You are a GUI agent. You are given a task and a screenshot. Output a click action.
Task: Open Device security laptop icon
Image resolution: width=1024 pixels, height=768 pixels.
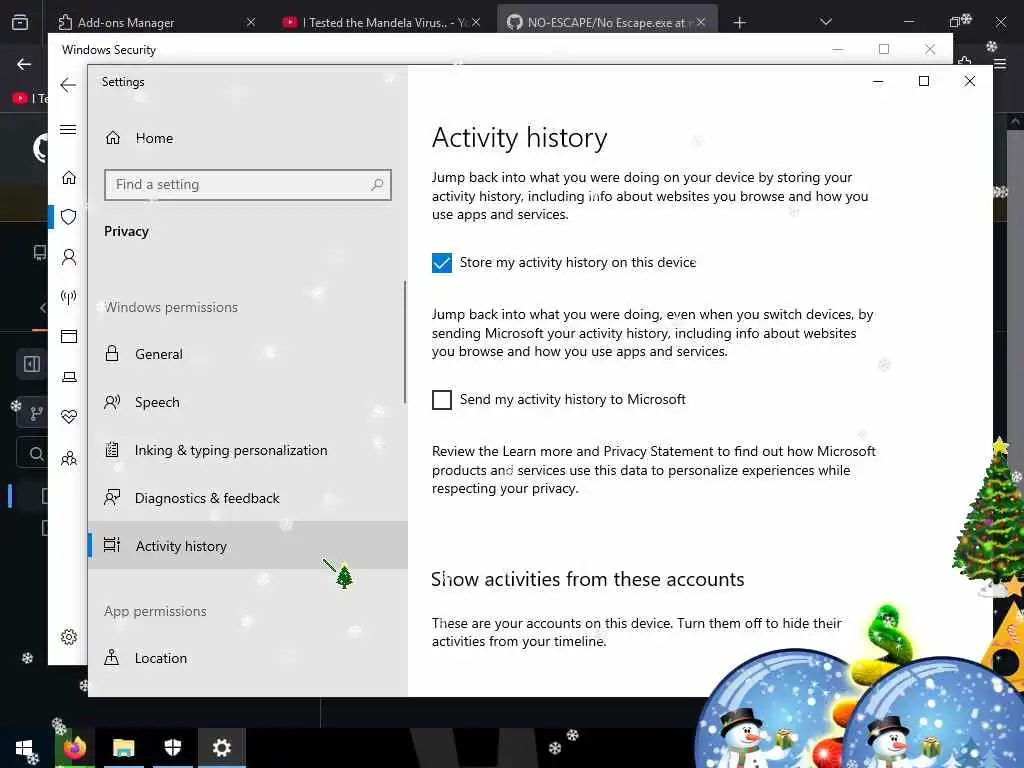(69, 377)
